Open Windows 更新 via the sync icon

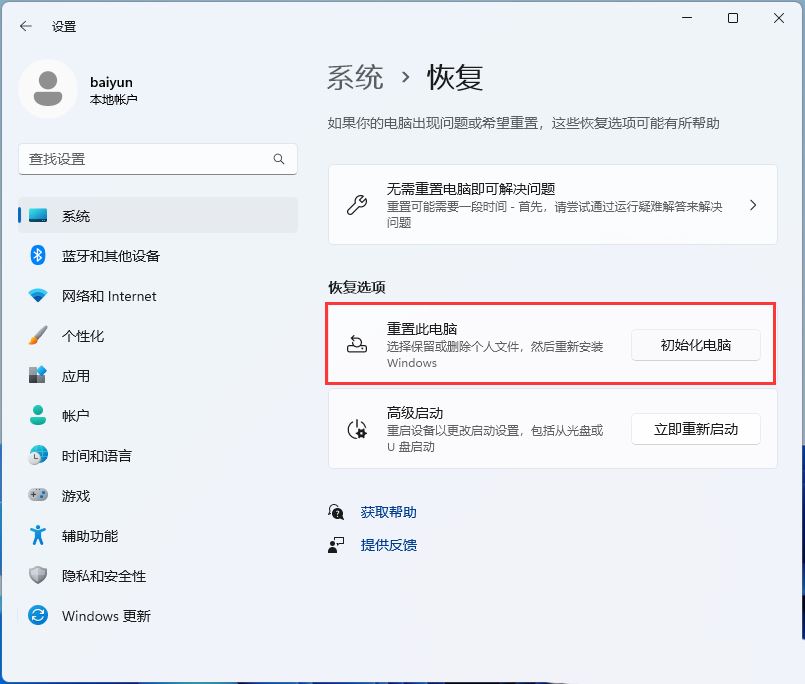[38, 615]
